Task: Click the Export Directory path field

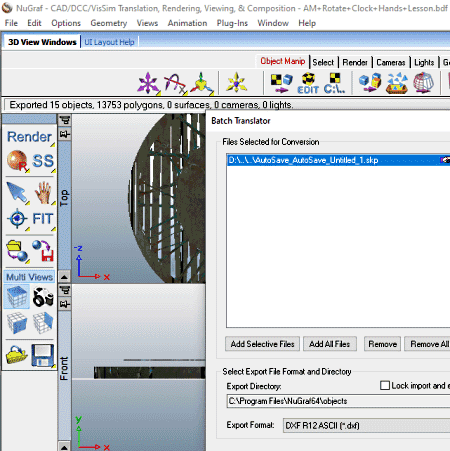Action: point(339,401)
